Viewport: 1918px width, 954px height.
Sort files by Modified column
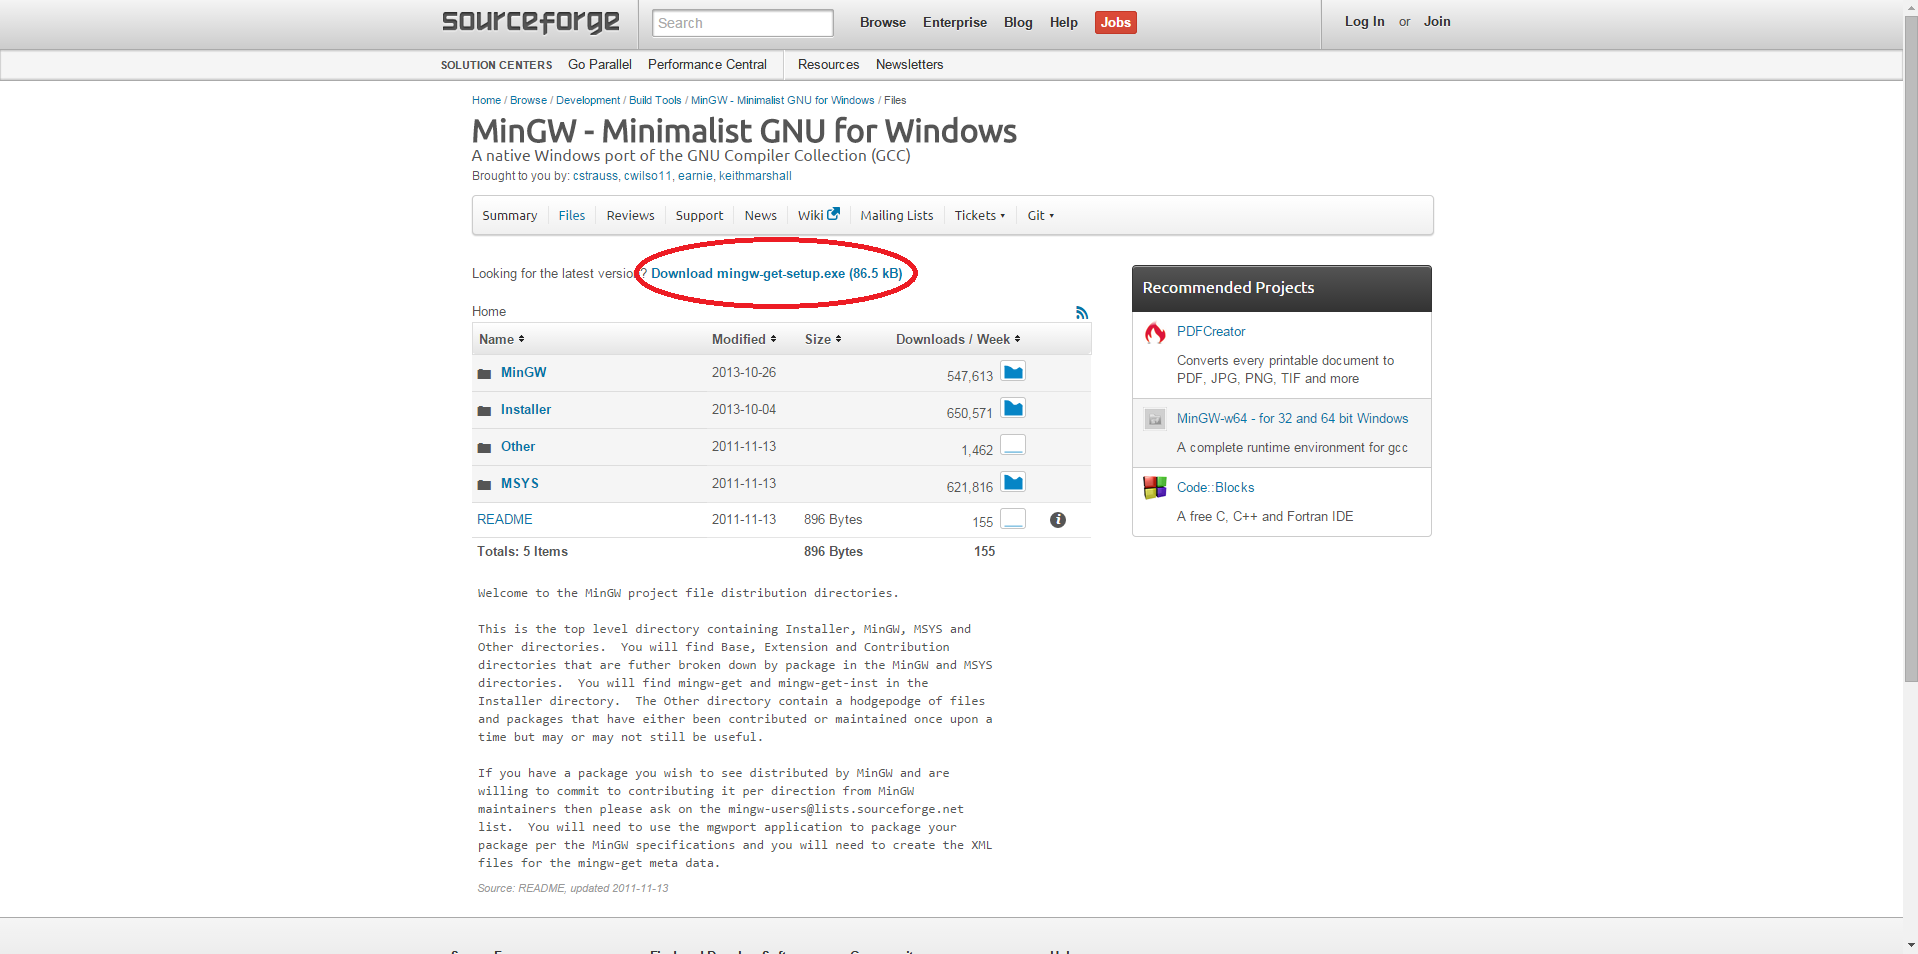(744, 339)
